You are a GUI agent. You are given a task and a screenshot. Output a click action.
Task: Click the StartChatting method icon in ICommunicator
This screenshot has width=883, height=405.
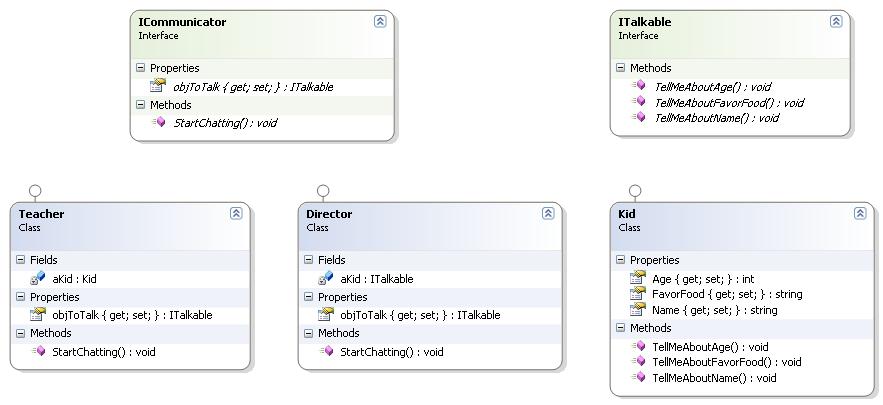[x=159, y=122]
